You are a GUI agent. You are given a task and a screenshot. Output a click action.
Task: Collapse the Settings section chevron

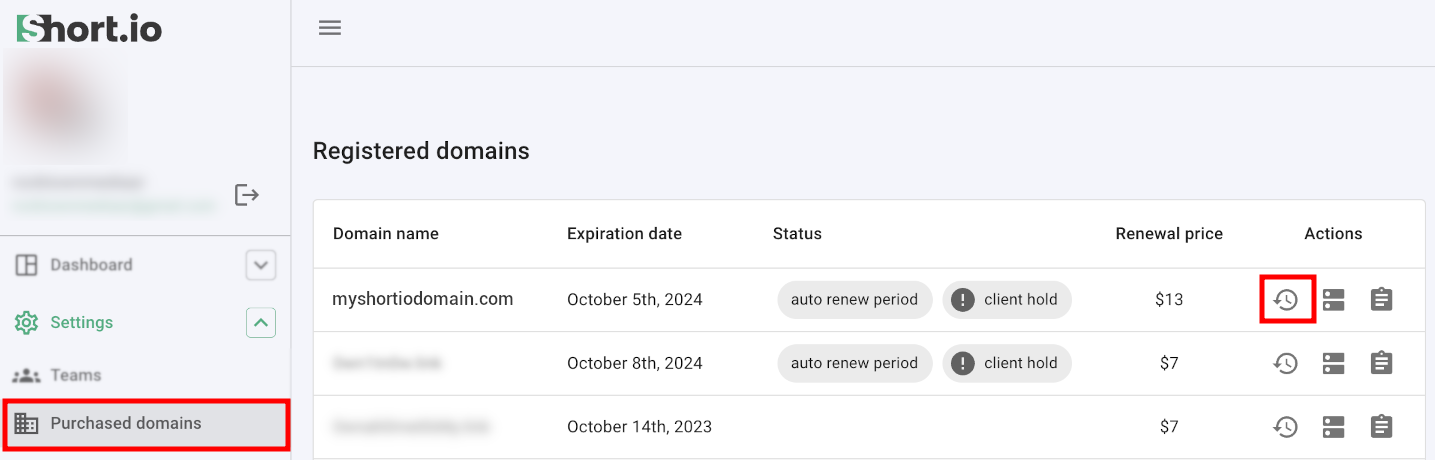point(261,323)
